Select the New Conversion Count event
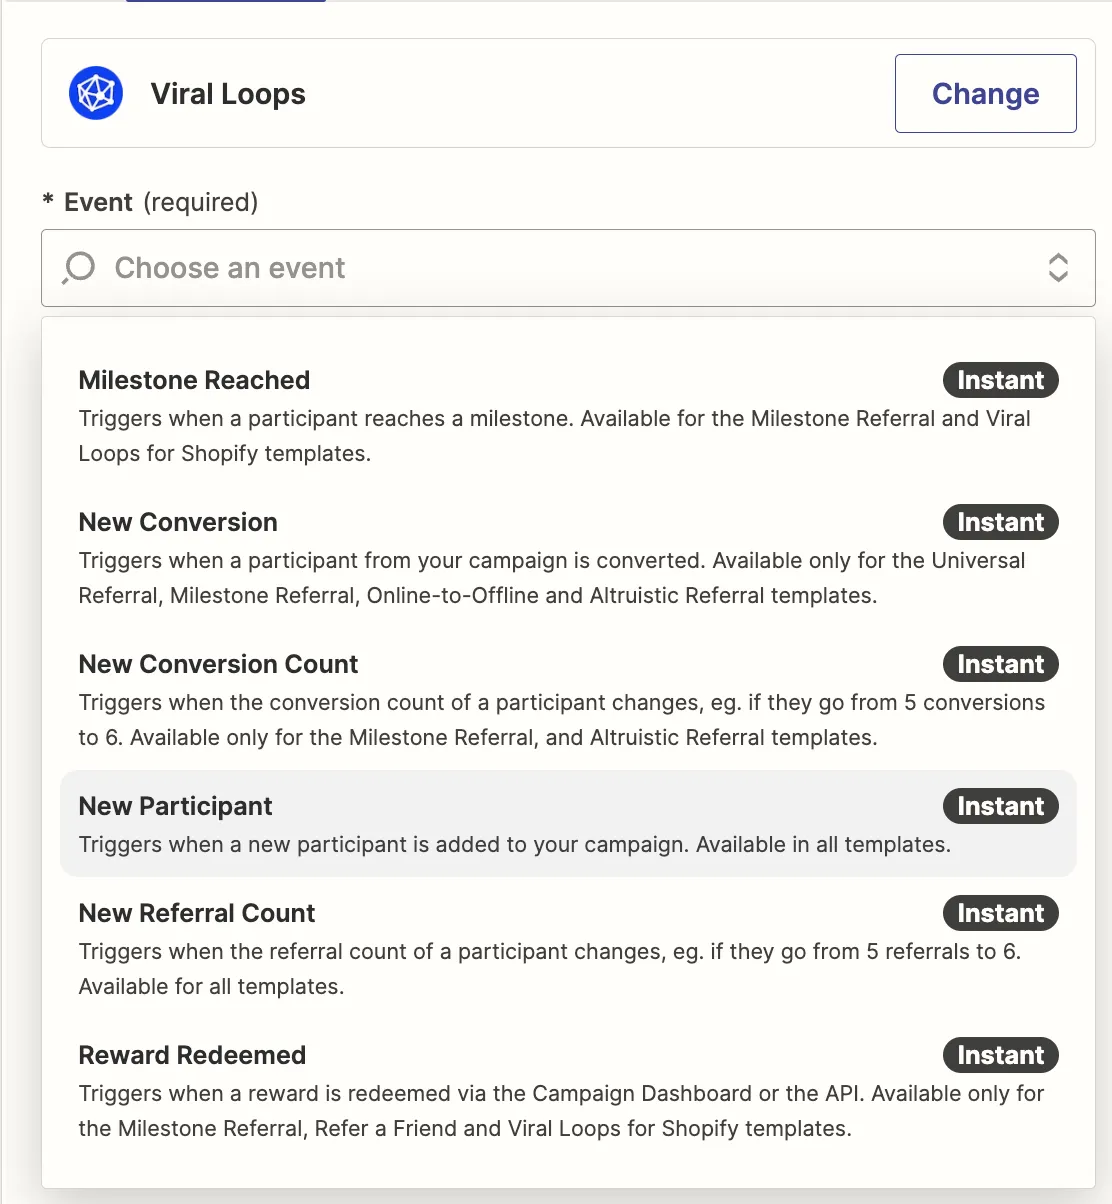Image resolution: width=1112 pixels, height=1204 pixels. [568, 699]
